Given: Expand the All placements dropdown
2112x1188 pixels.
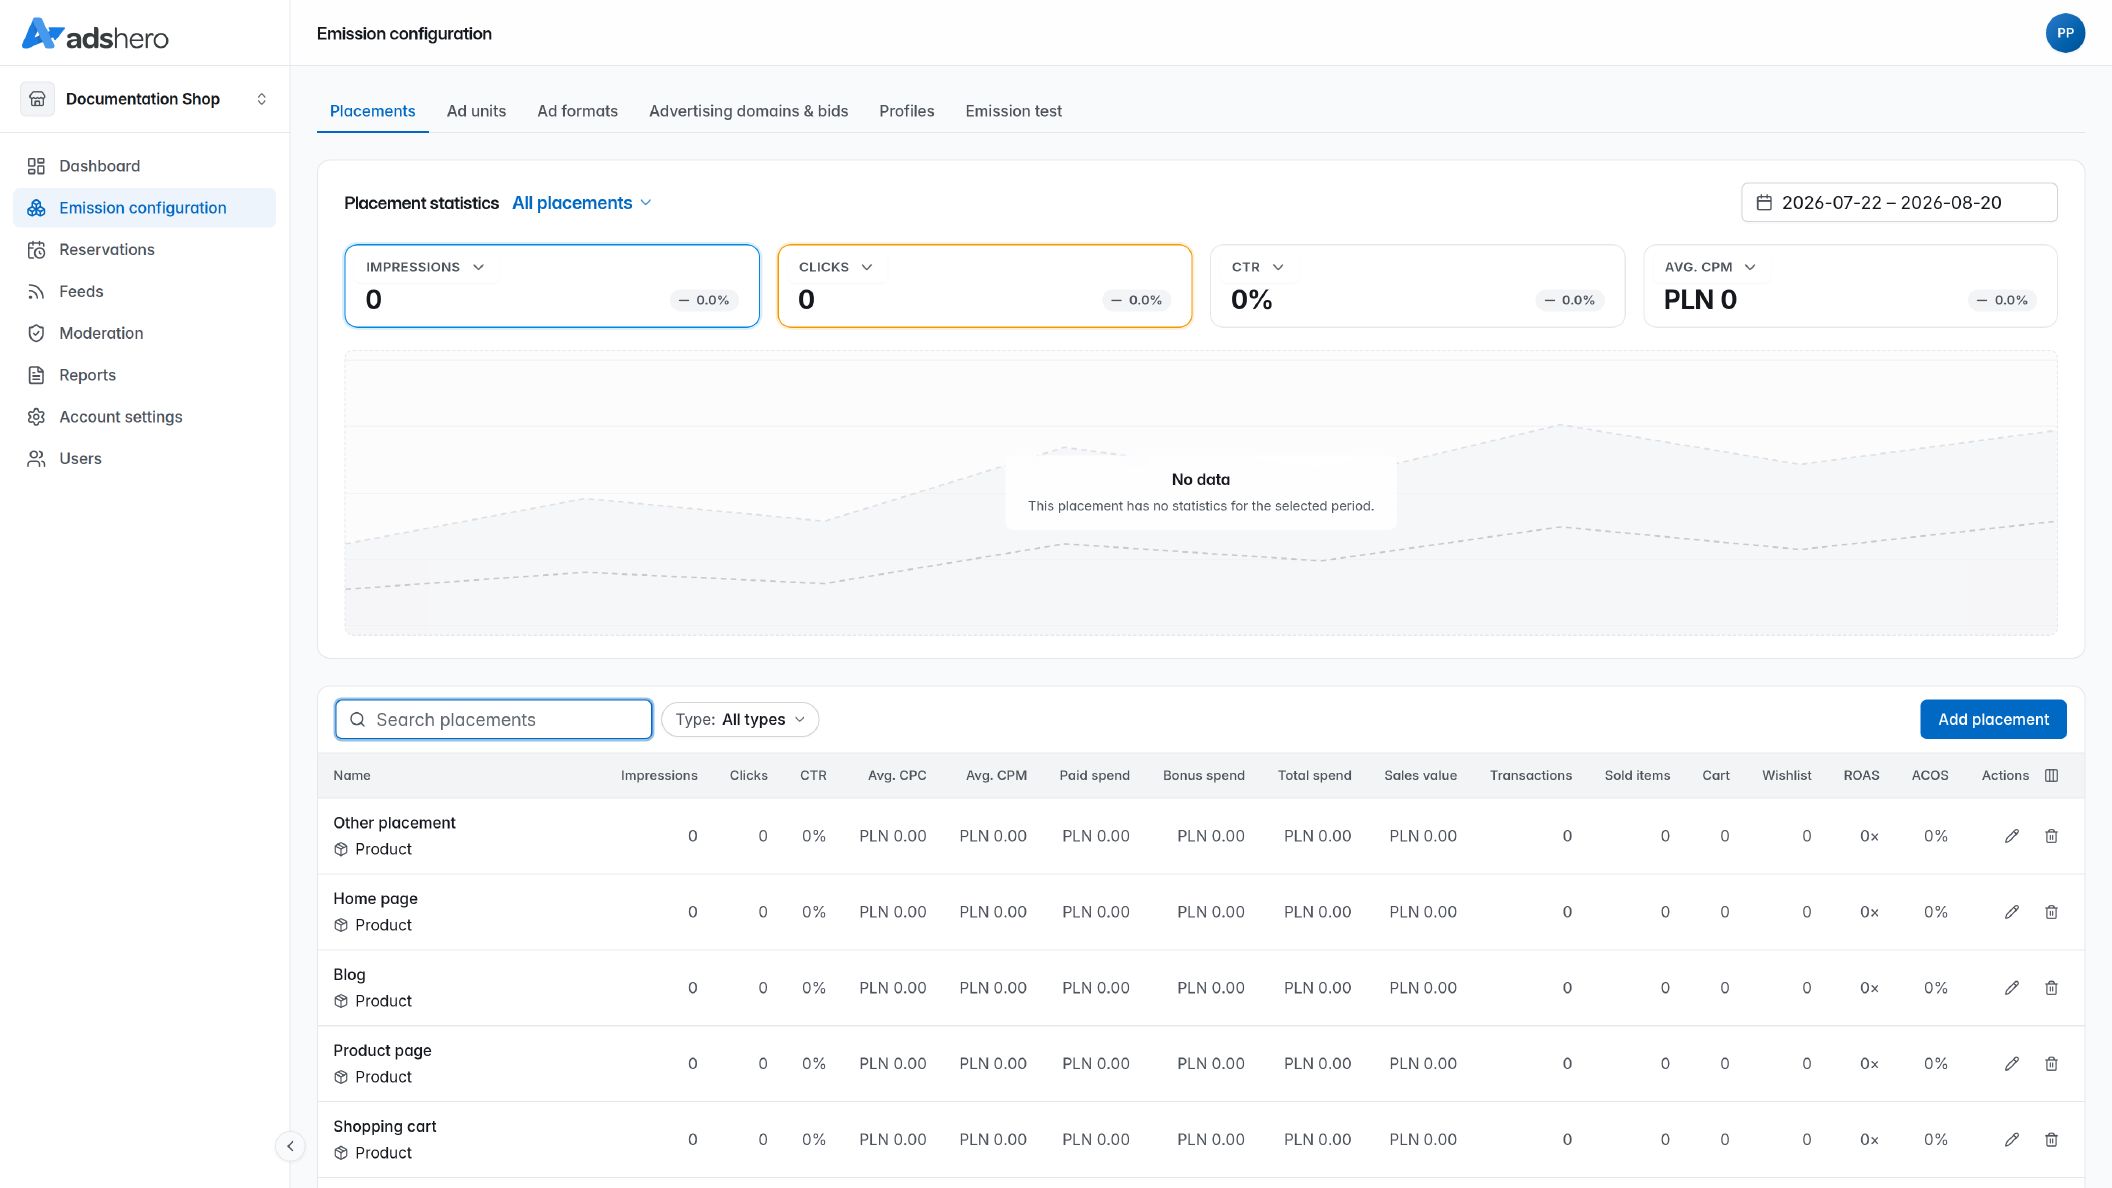Looking at the screenshot, I should click(582, 203).
